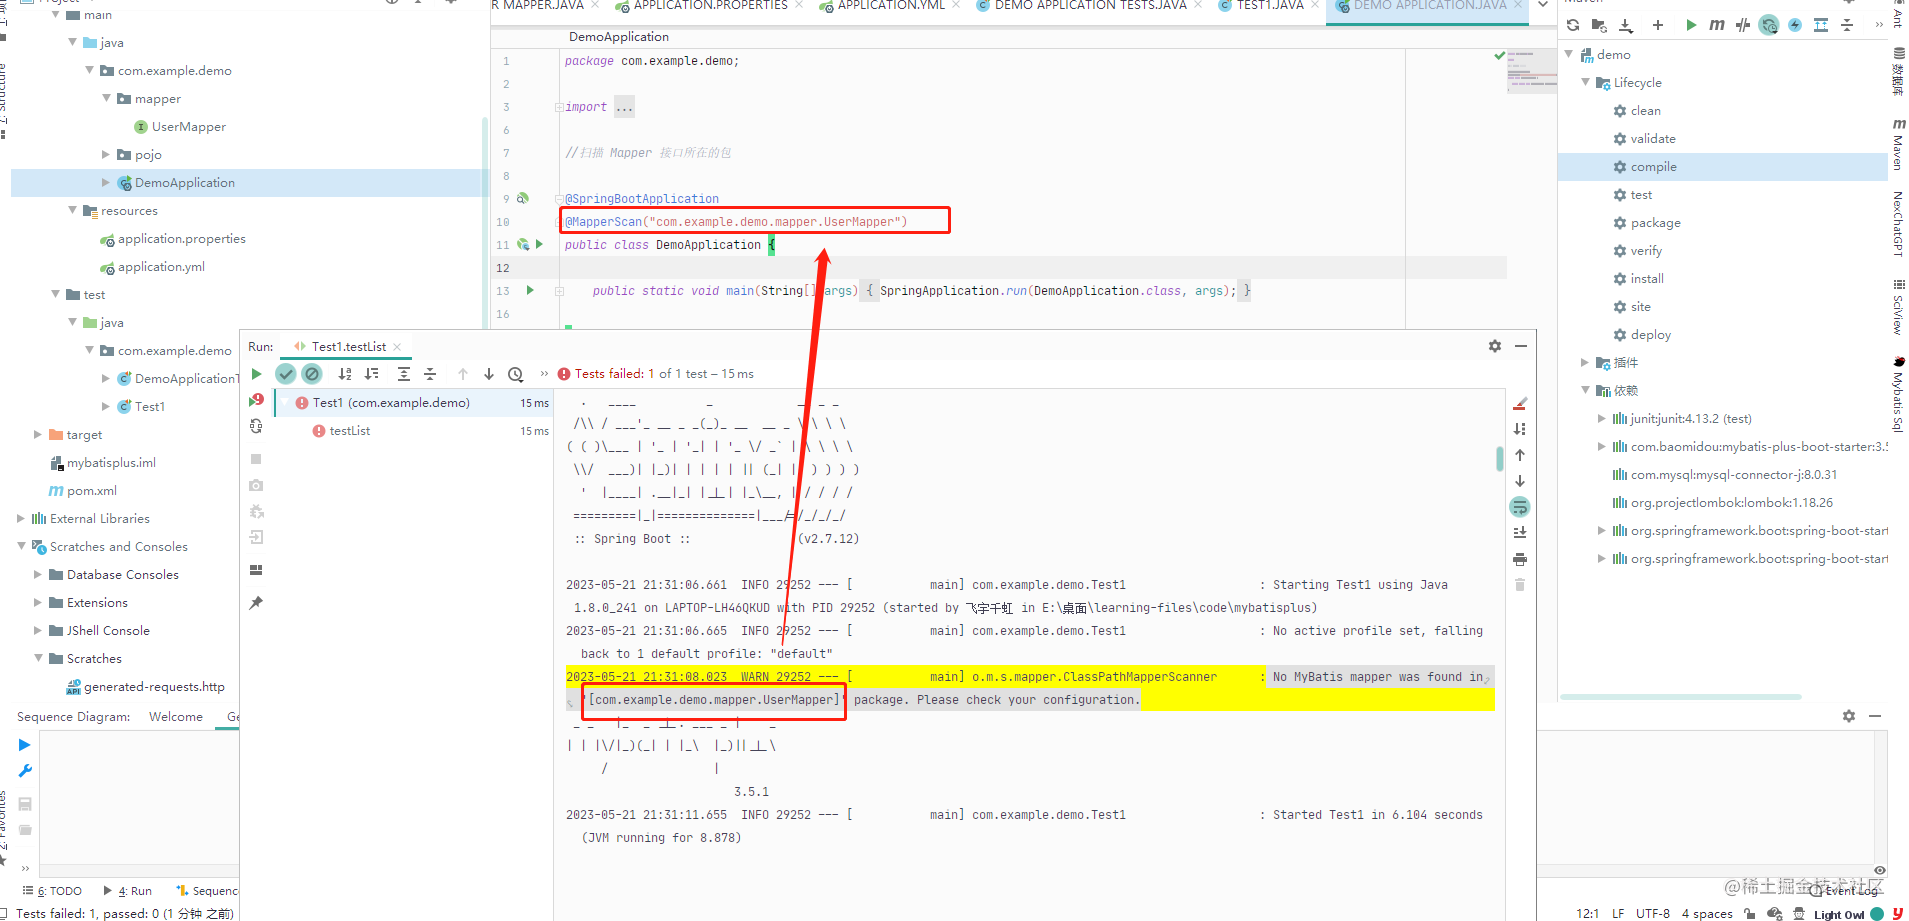The height and width of the screenshot is (921, 1909).
Task: Sort test results alphabetically
Action: [x=345, y=374]
